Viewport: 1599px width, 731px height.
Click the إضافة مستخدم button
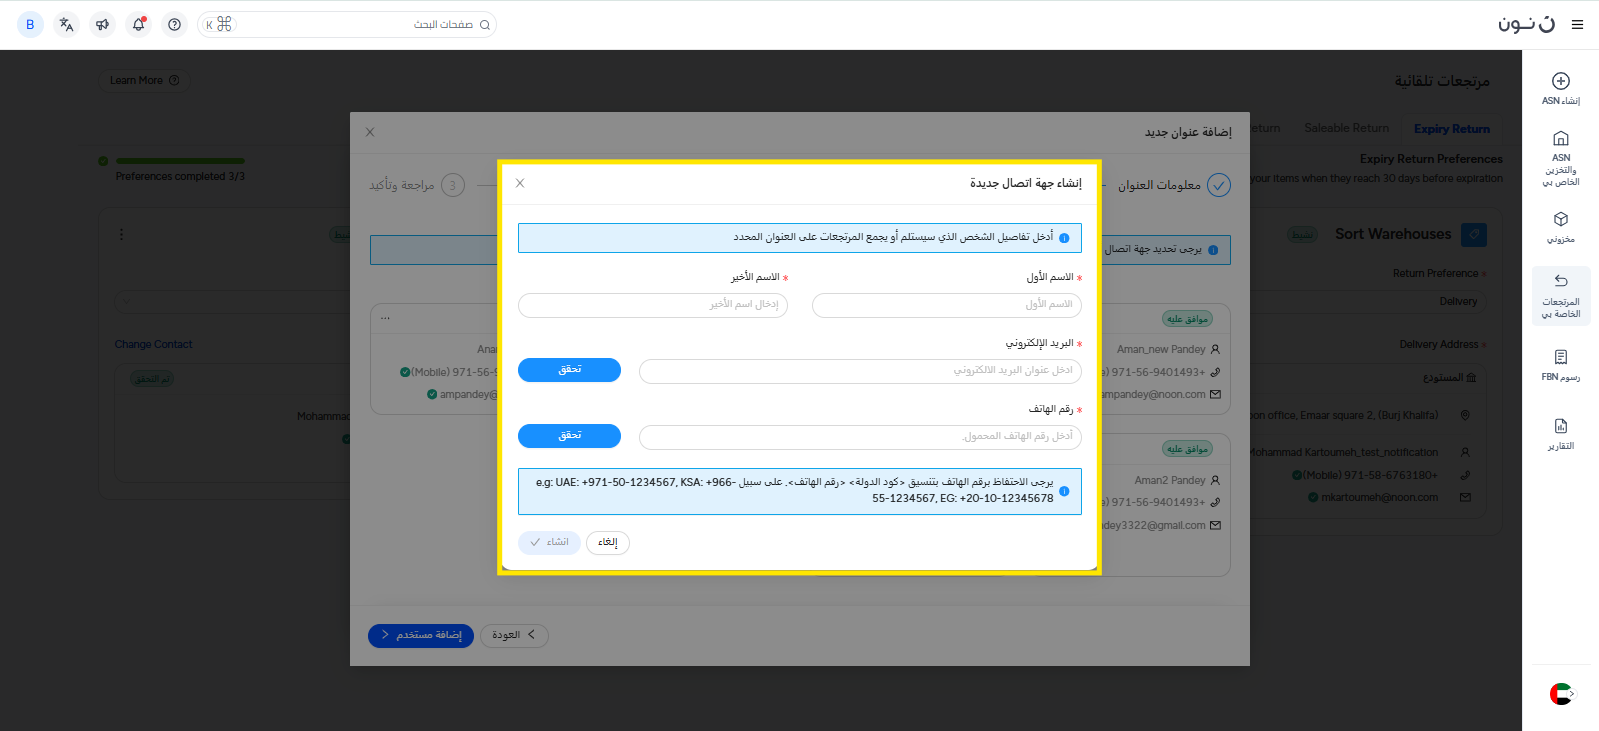click(x=421, y=635)
